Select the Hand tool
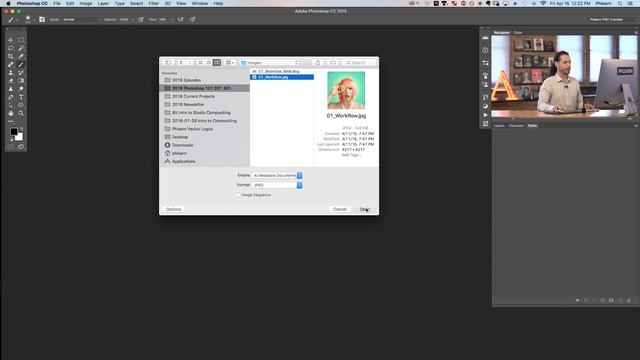 pos(11,113)
